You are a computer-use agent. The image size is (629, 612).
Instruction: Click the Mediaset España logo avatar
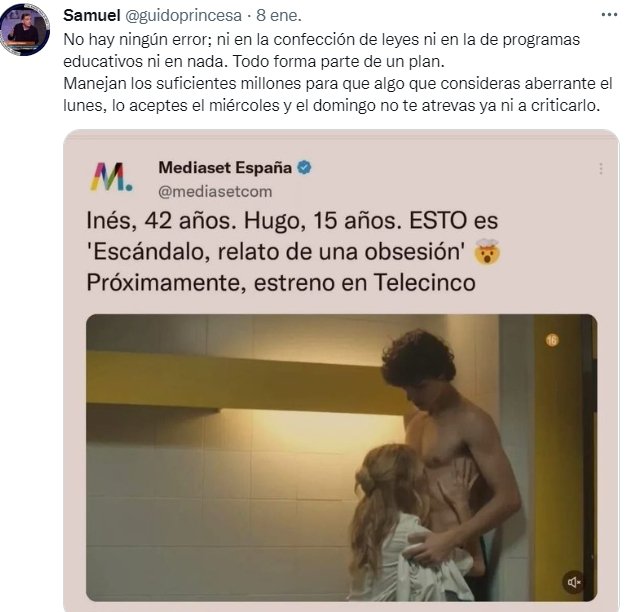point(112,176)
